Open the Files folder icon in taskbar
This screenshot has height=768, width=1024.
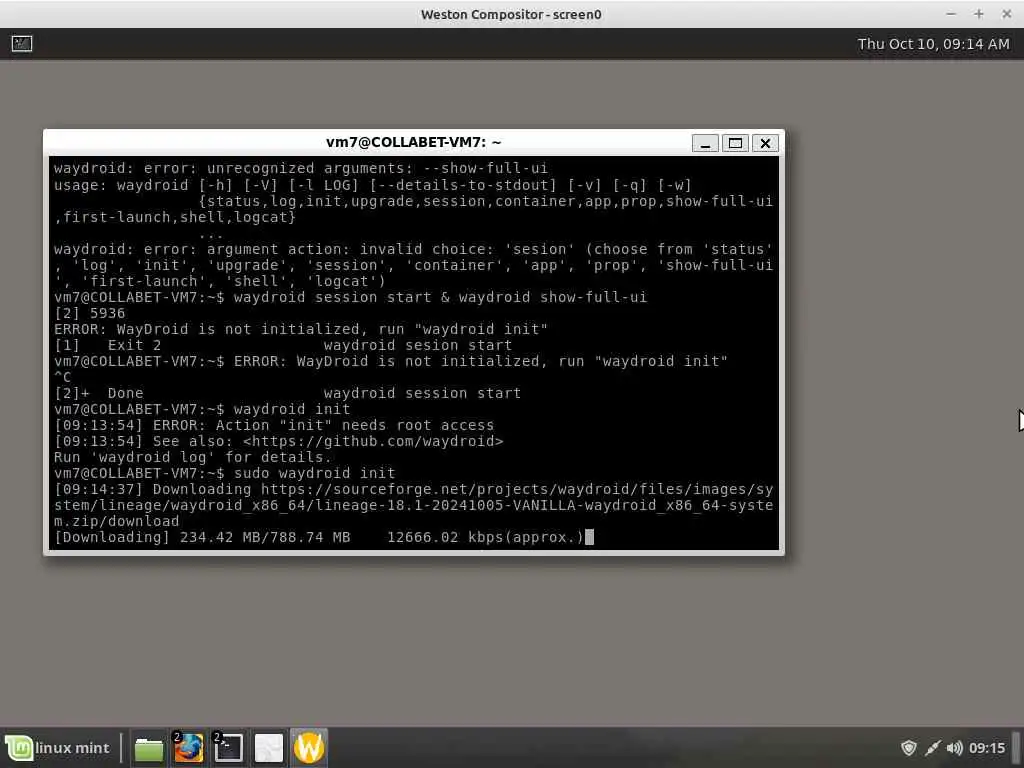point(149,748)
